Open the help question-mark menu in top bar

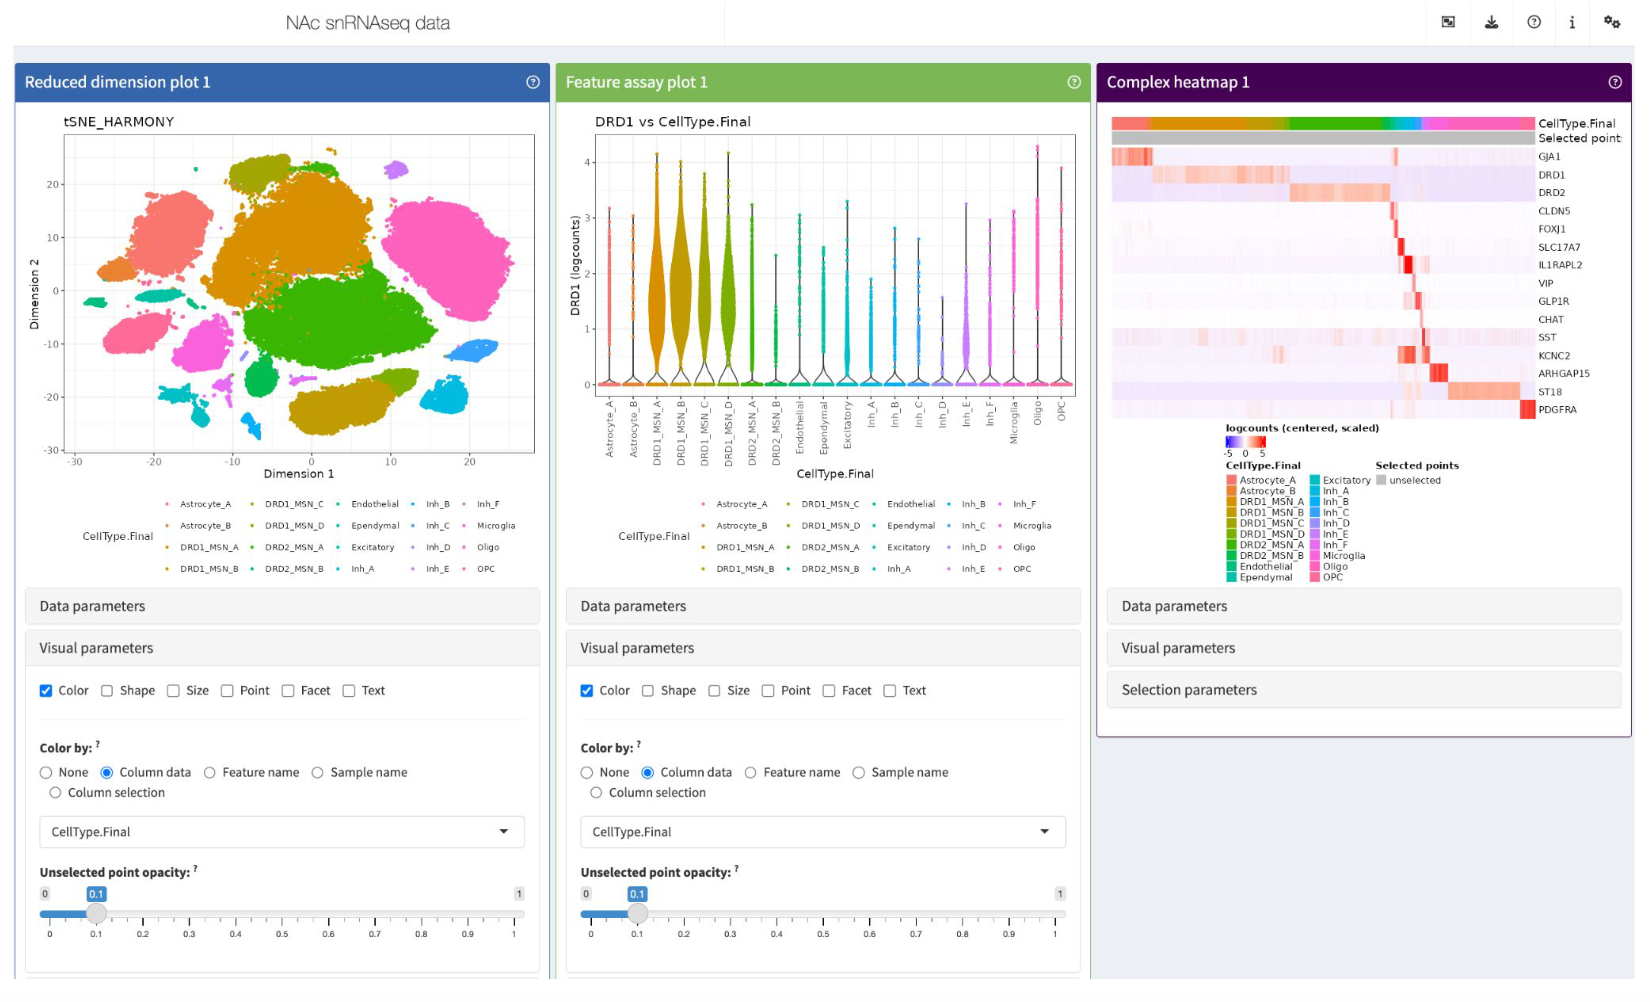coord(1534,22)
